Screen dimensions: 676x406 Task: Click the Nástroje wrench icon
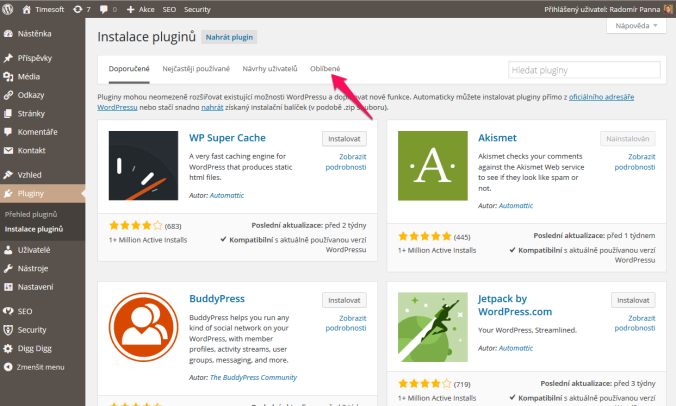(x=8, y=269)
